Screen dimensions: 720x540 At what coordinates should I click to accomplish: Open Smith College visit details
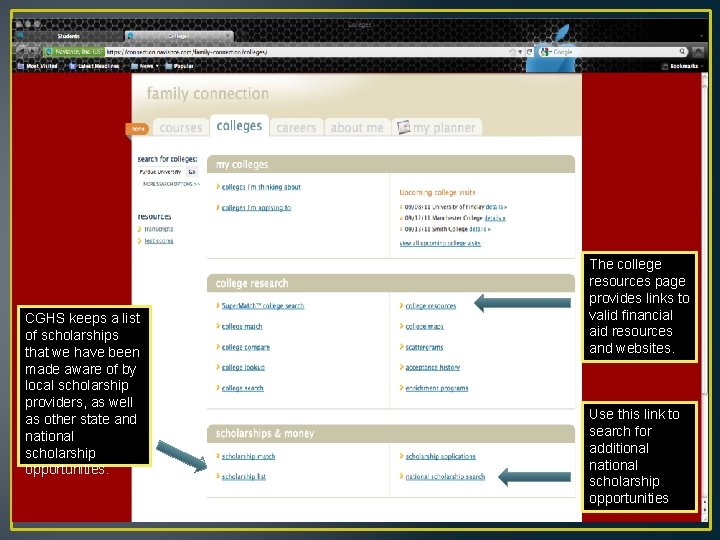click(480, 229)
